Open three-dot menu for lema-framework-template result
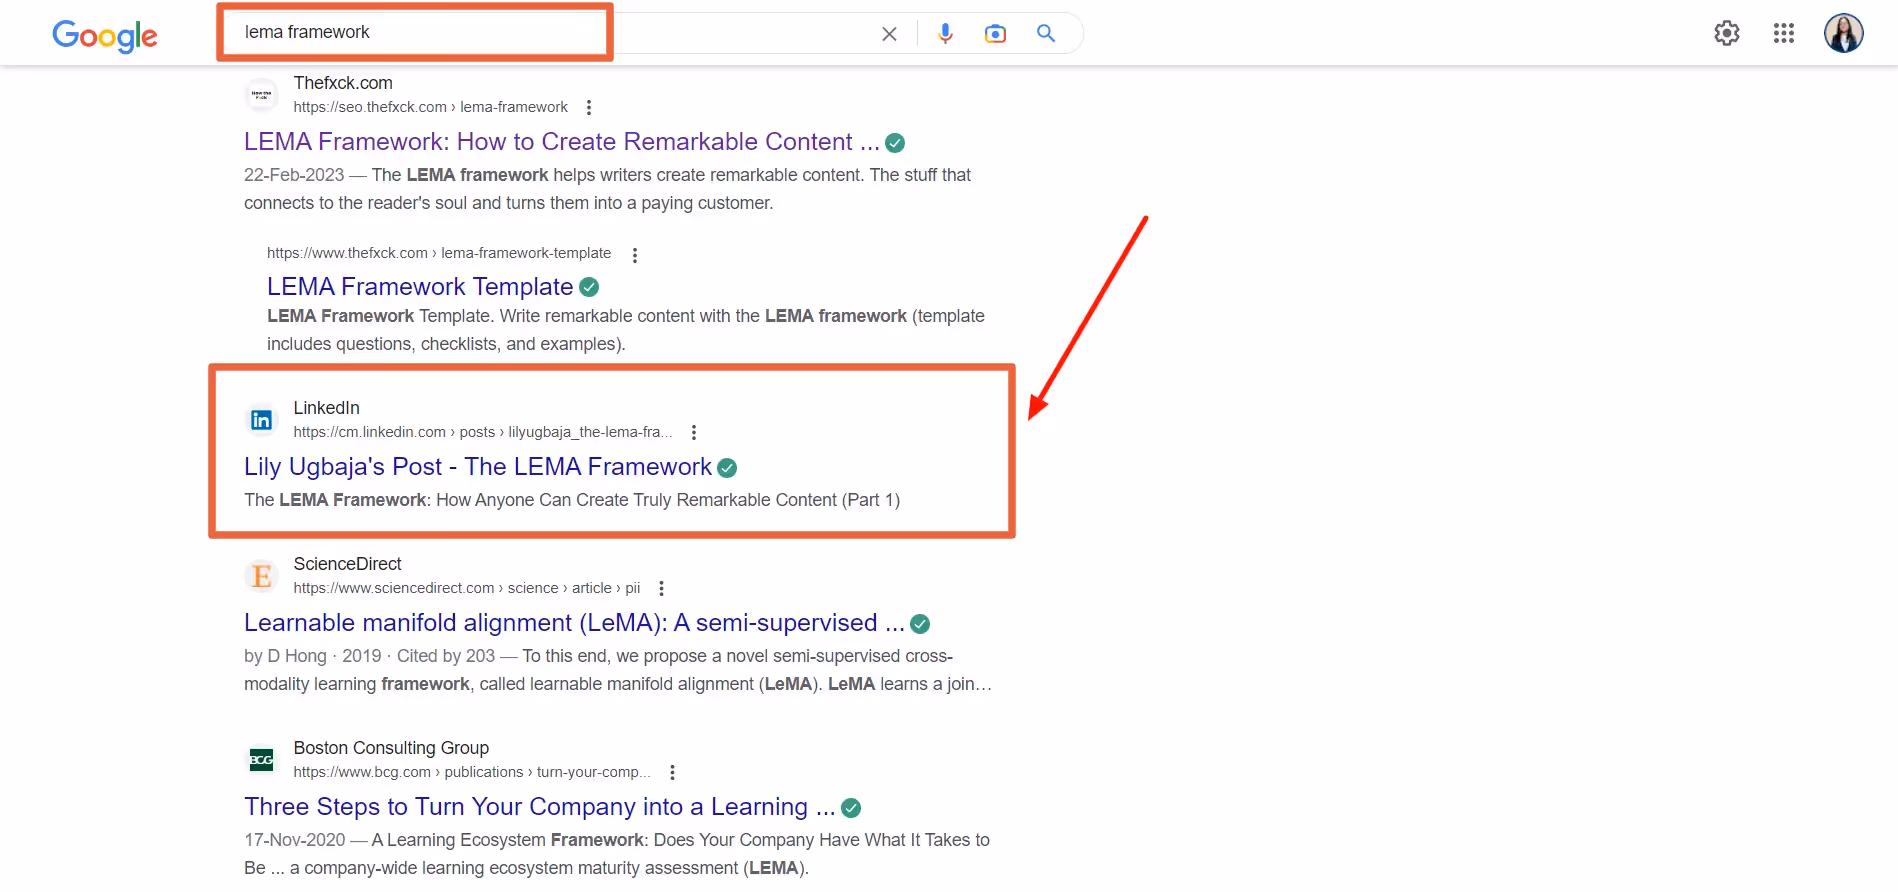 635,255
